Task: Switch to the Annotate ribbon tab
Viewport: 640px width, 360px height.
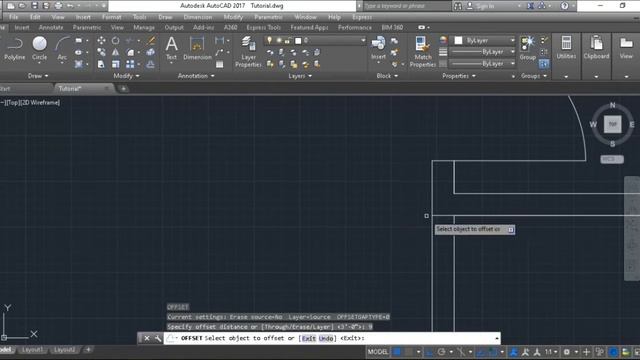Action: [x=51, y=27]
